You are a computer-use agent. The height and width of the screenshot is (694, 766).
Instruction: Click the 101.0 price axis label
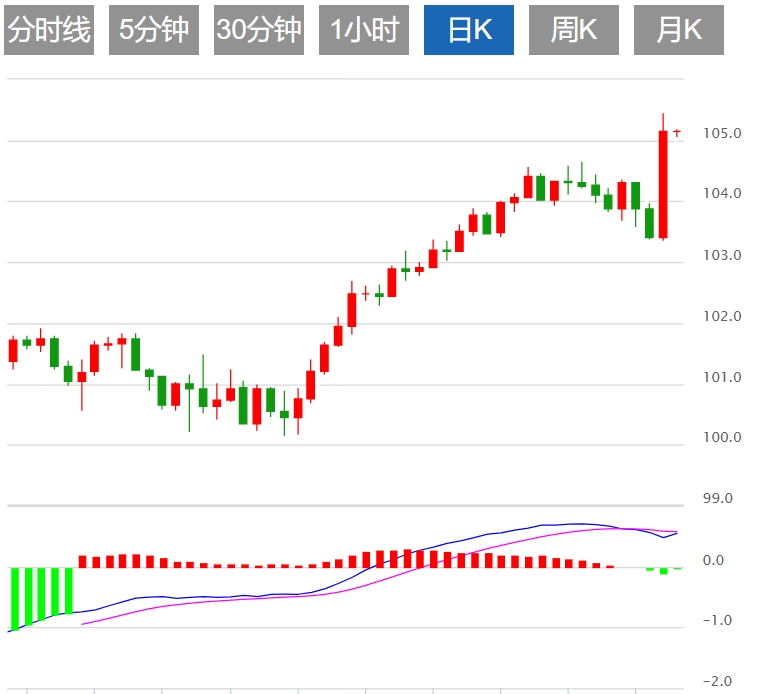pos(720,378)
